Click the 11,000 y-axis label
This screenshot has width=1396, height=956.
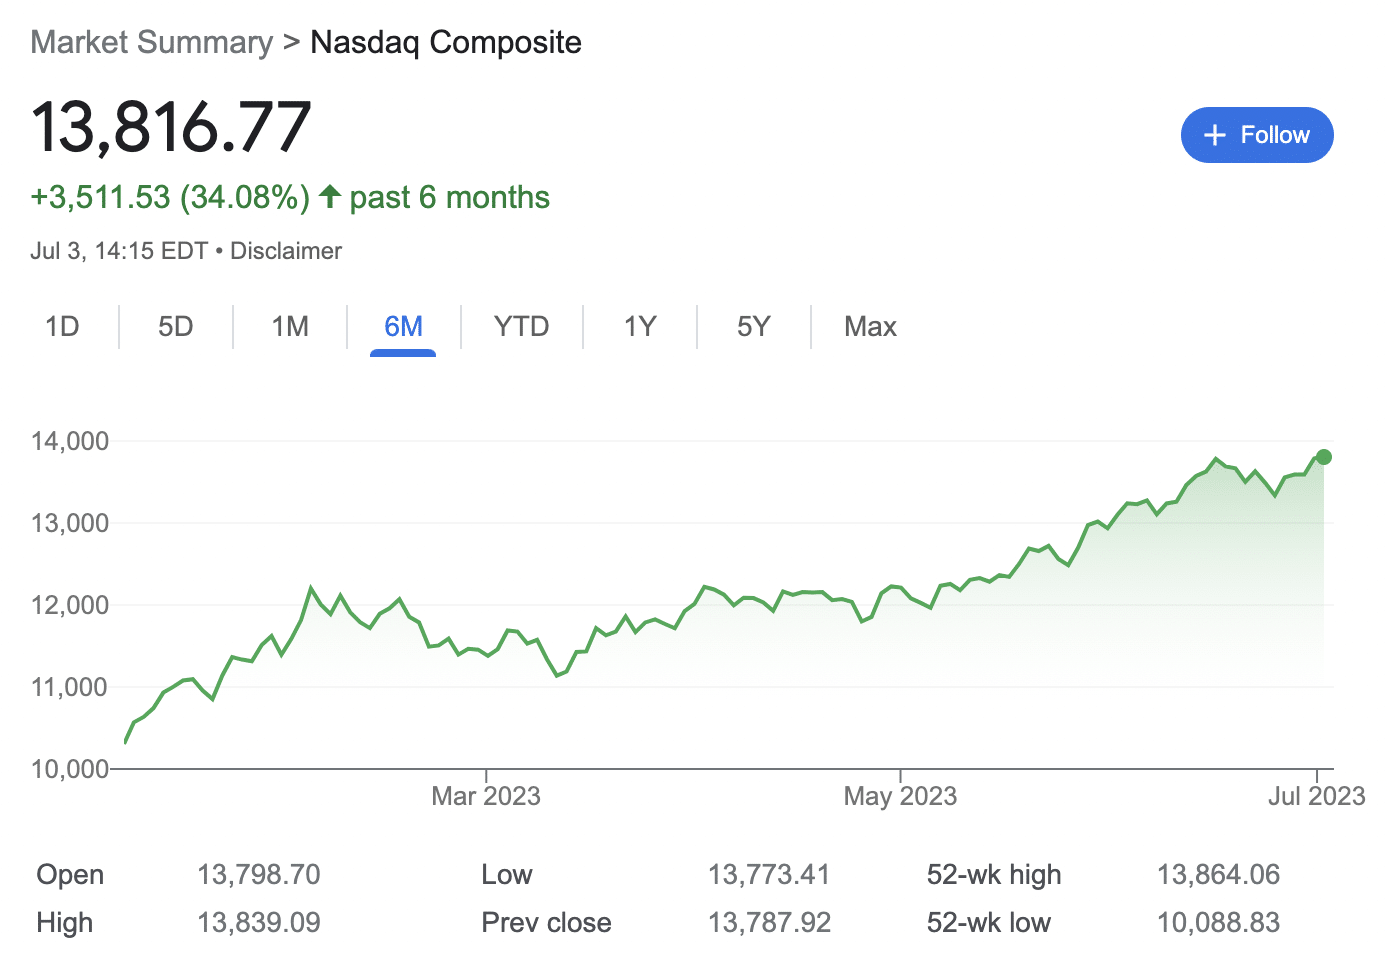(x=69, y=687)
